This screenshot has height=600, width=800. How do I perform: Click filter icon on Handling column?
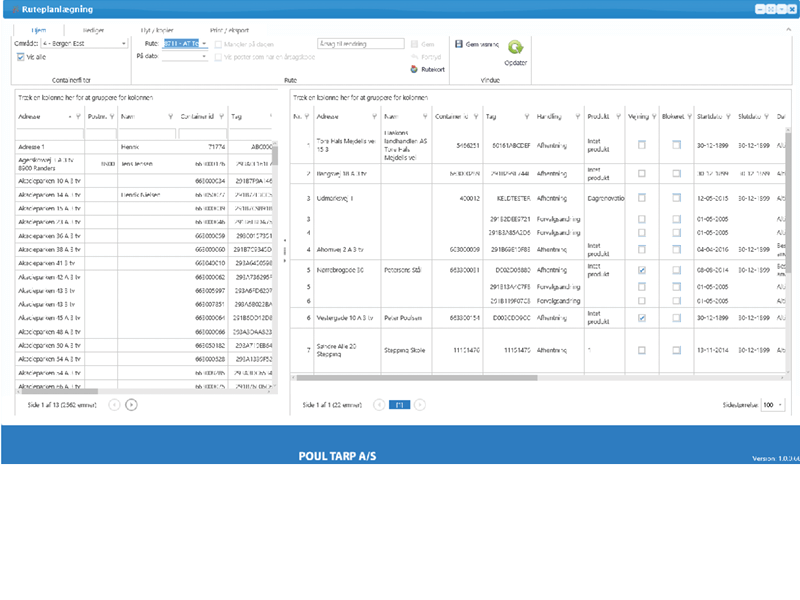pyautogui.click(x=576, y=117)
